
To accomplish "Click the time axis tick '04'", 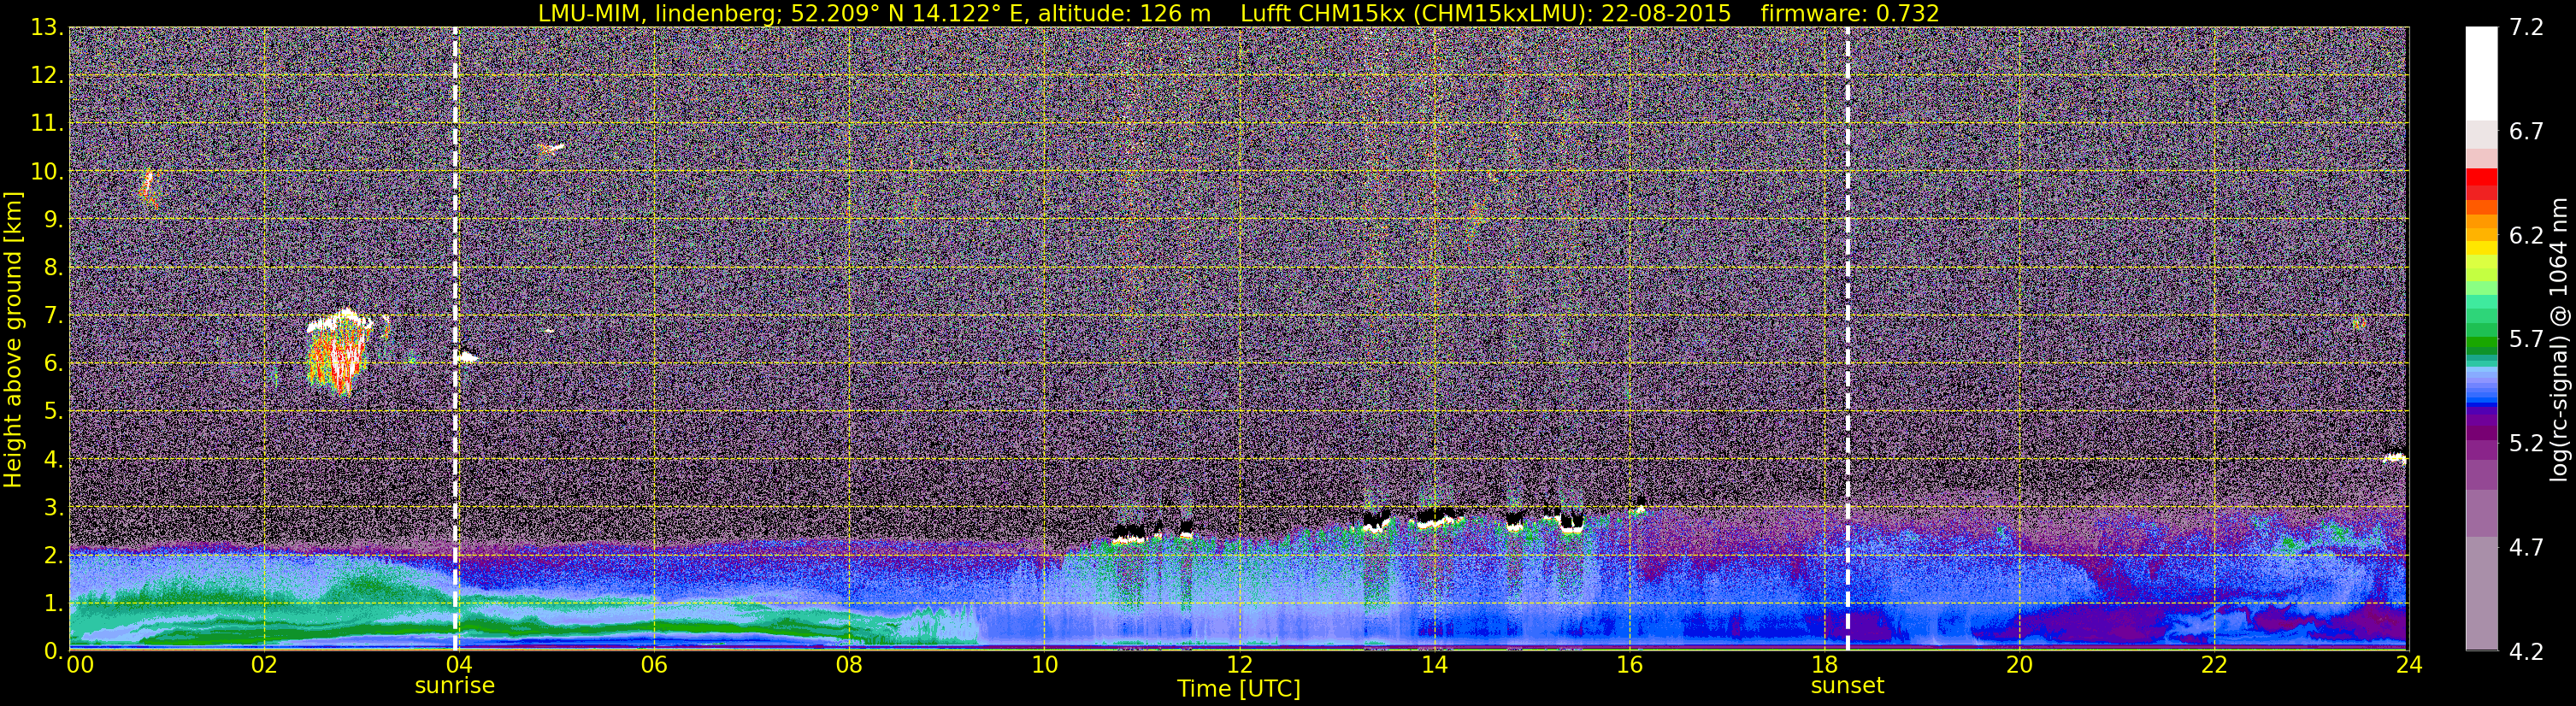I will click(x=458, y=665).
